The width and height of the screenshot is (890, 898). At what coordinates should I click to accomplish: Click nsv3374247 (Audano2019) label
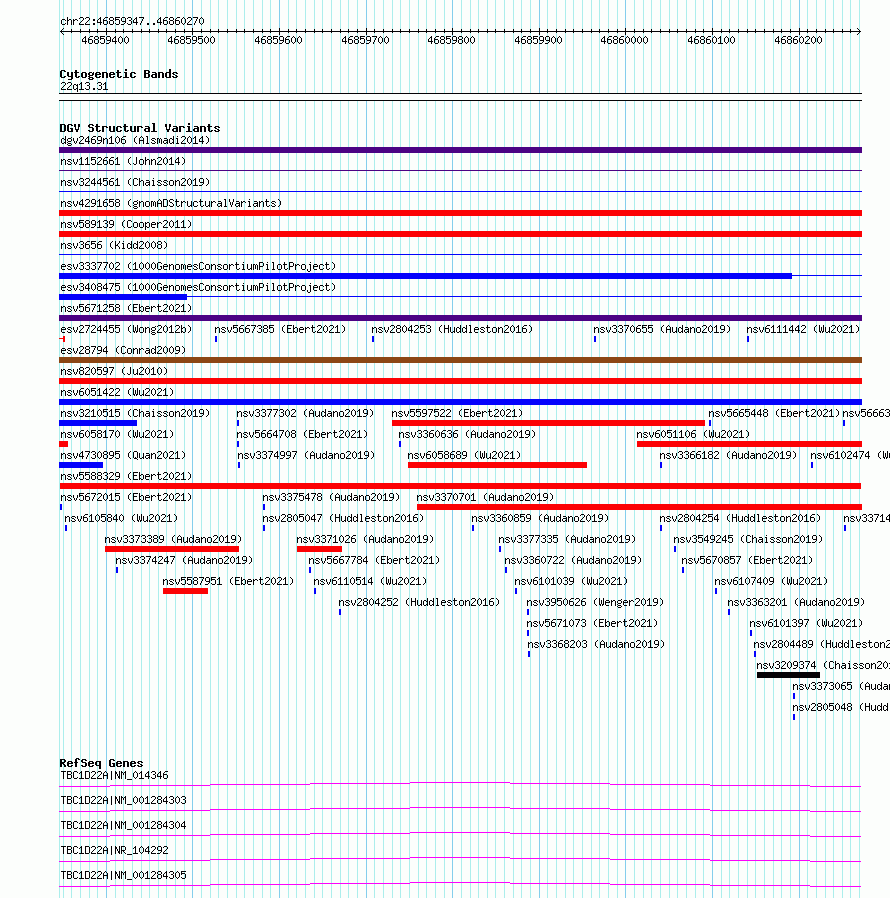point(184,561)
